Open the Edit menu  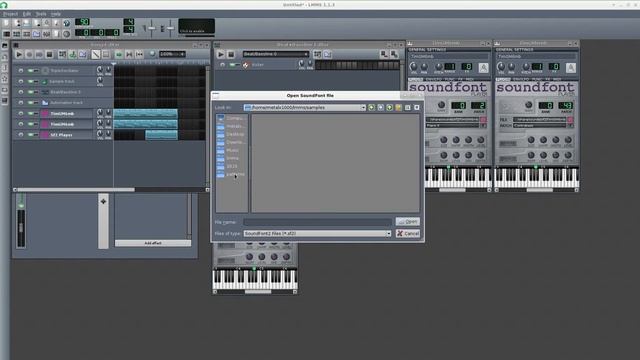[27, 14]
